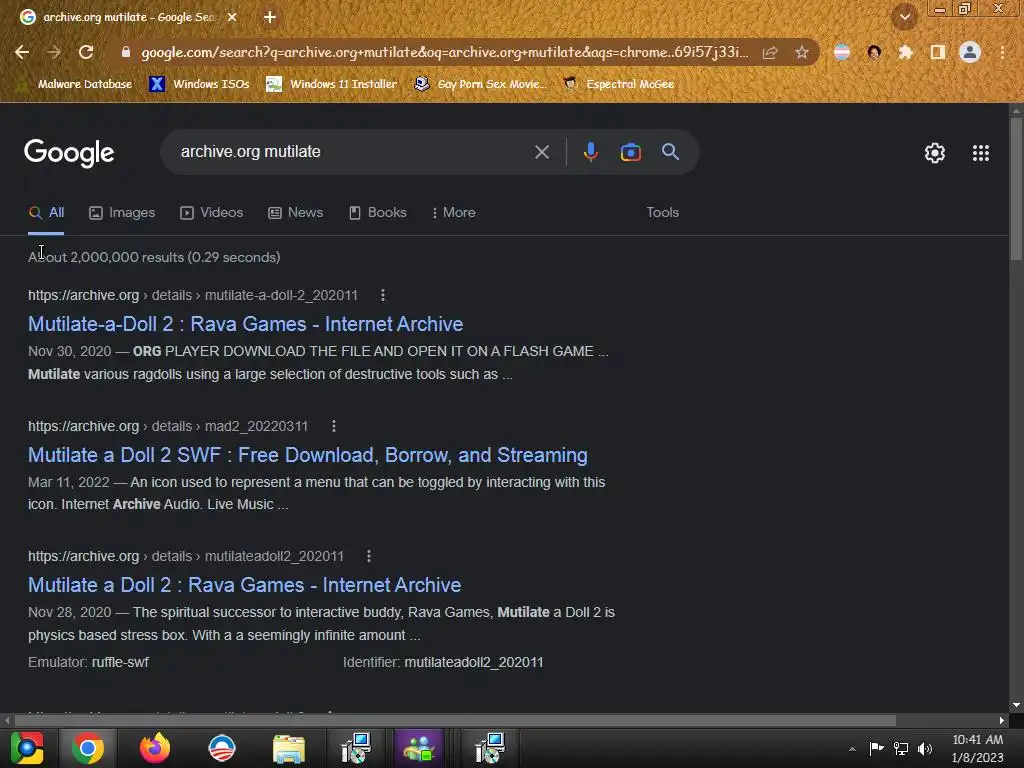Open the Google apps grid
The height and width of the screenshot is (768, 1024).
click(980, 153)
